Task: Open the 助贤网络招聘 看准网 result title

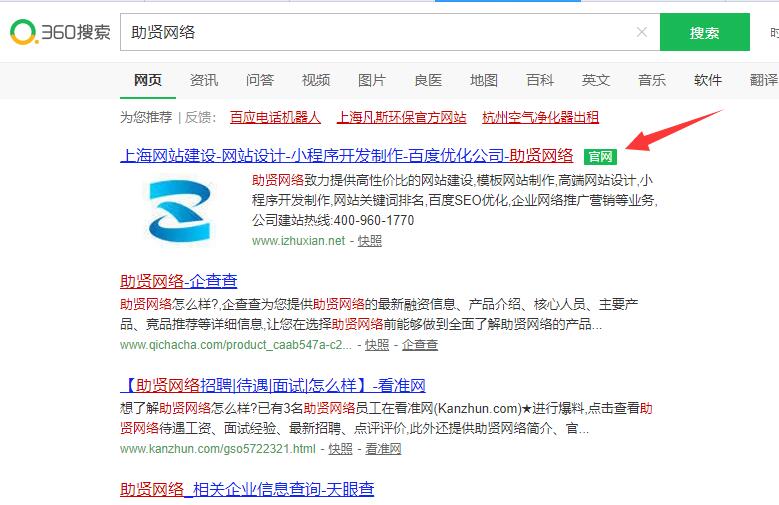Action: click(273, 386)
